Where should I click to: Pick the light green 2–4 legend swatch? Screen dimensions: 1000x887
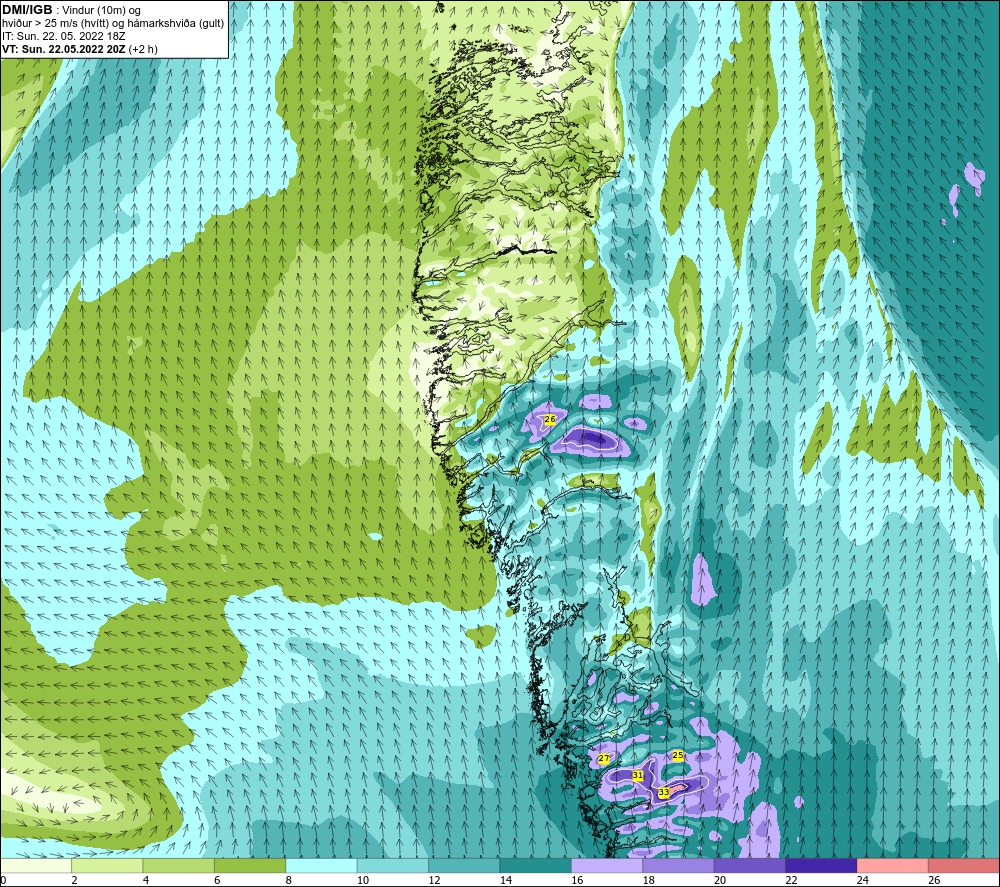click(107, 866)
